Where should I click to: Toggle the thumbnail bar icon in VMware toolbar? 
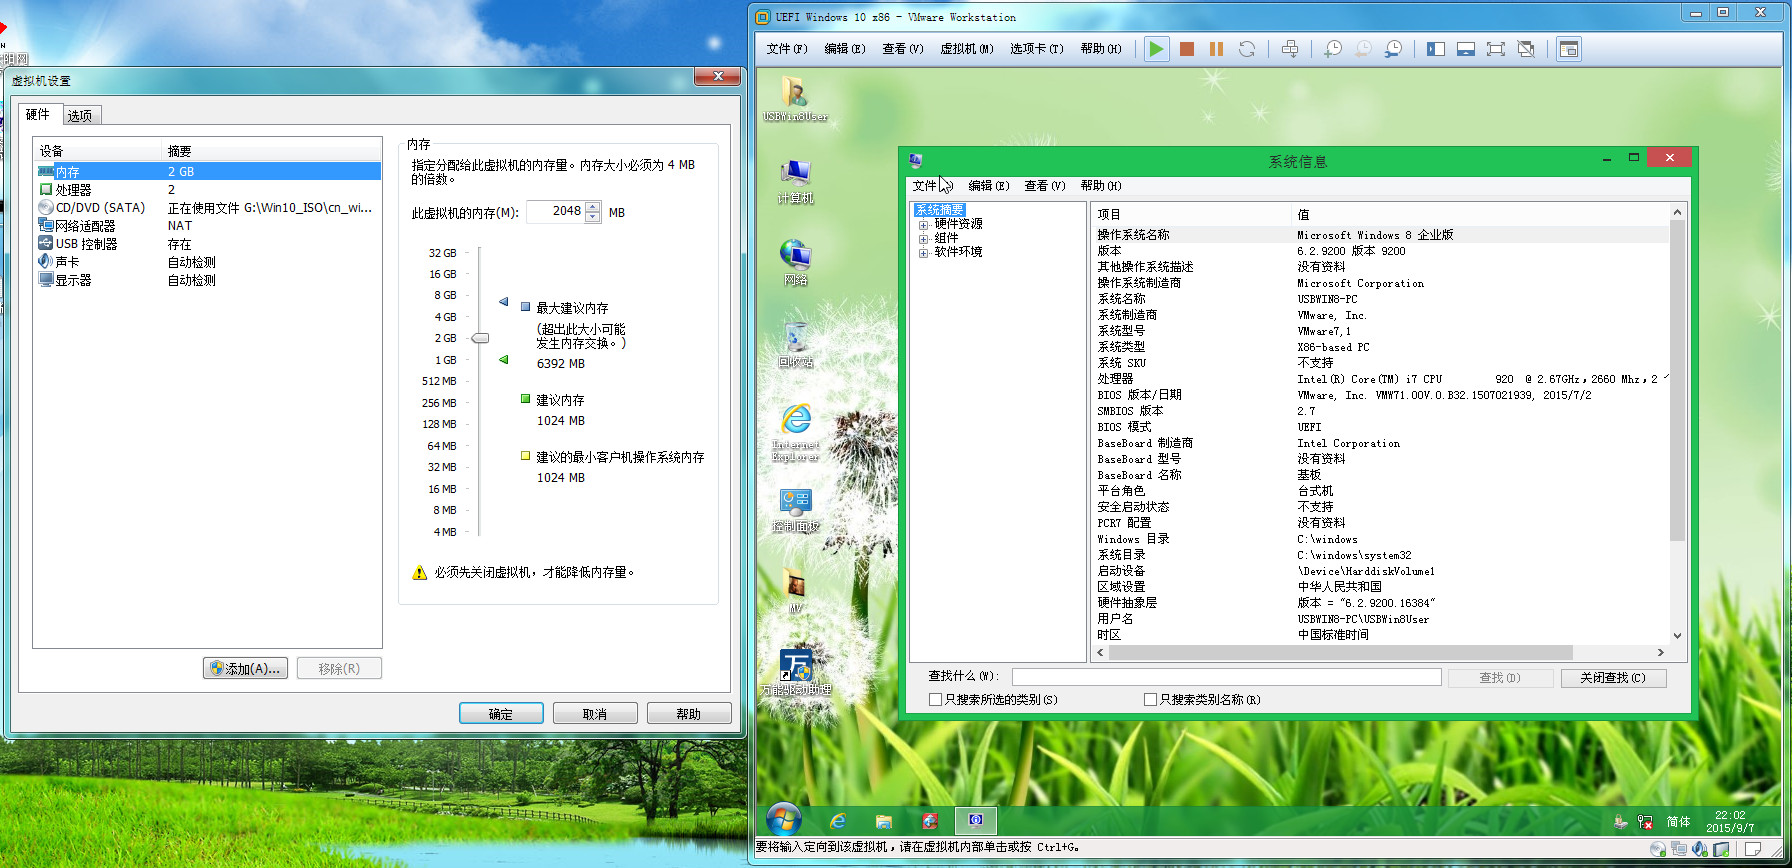point(1466,49)
